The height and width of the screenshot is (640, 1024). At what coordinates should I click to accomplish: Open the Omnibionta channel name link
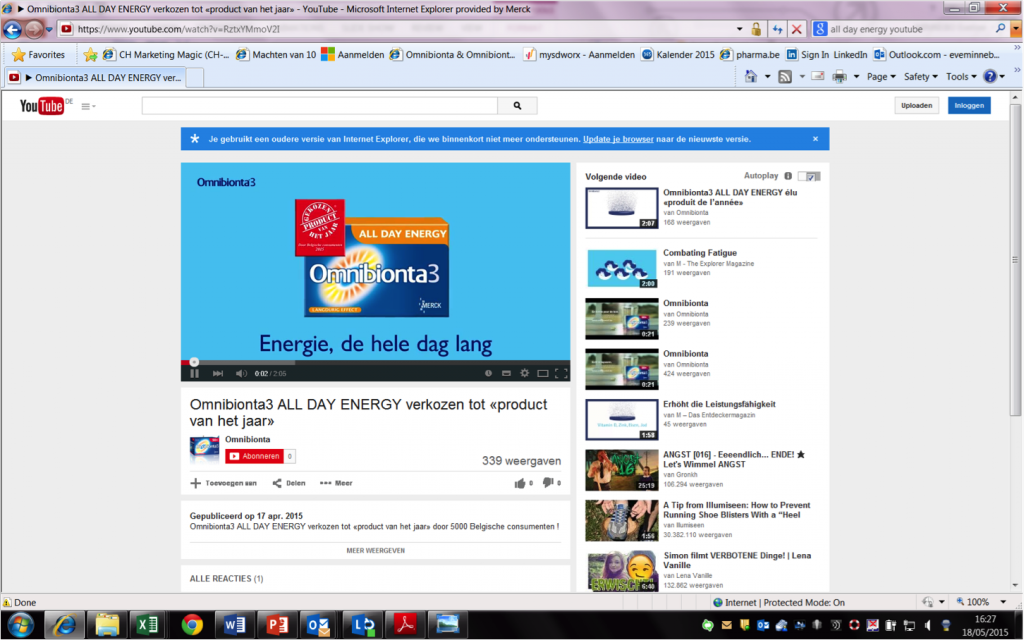pos(248,440)
